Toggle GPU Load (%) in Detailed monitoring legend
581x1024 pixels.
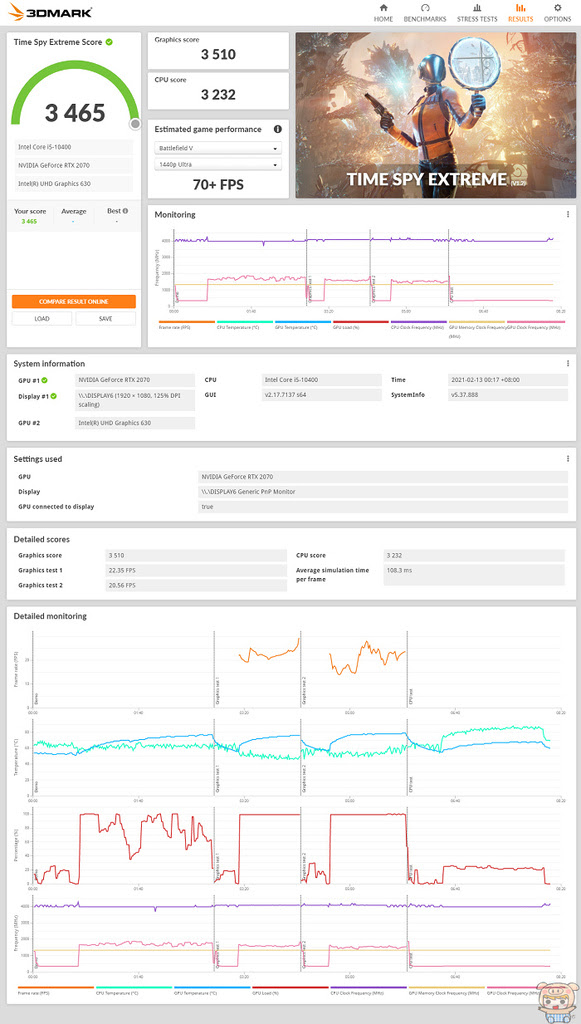(290, 991)
